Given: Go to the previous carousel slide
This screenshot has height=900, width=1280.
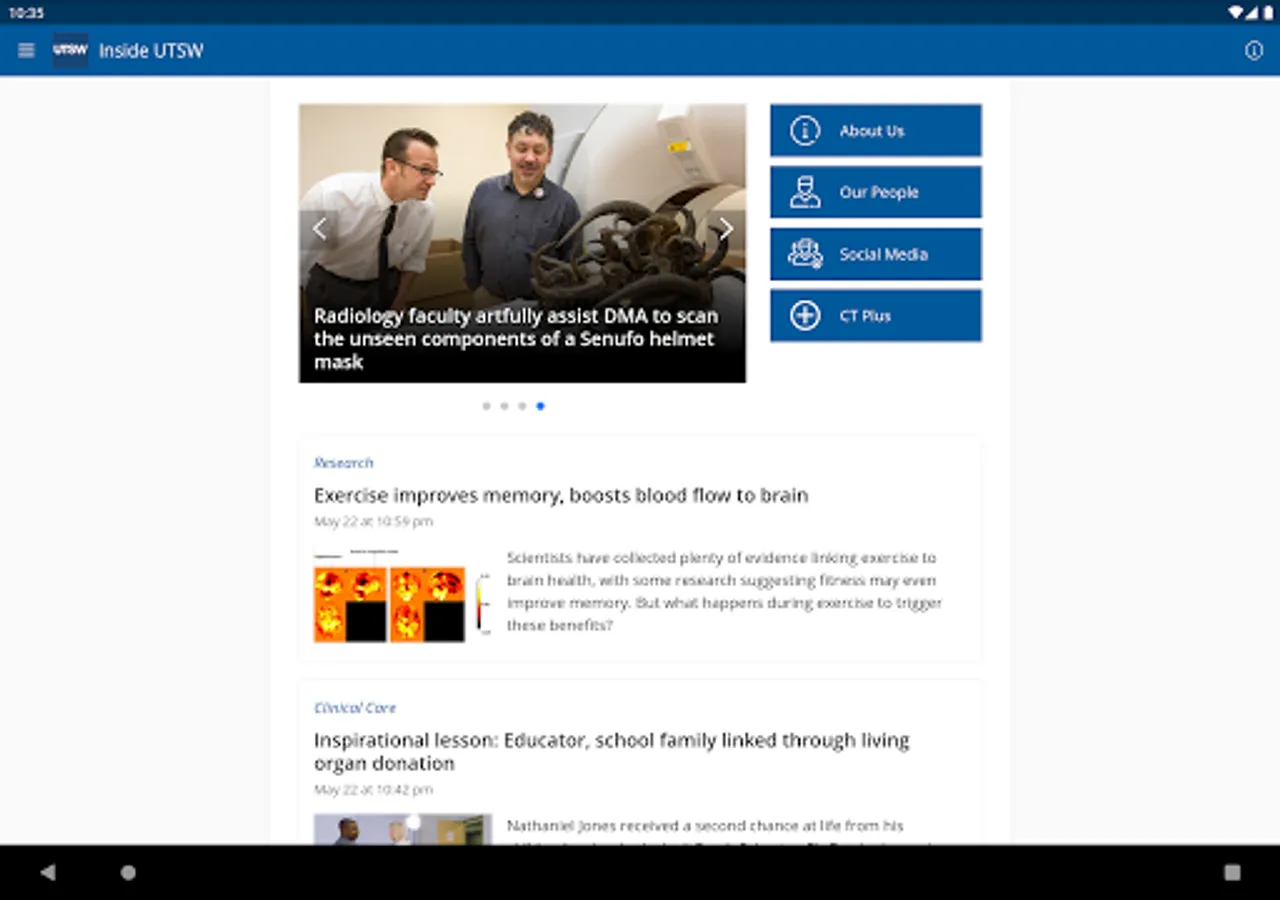Looking at the screenshot, I should 319,229.
